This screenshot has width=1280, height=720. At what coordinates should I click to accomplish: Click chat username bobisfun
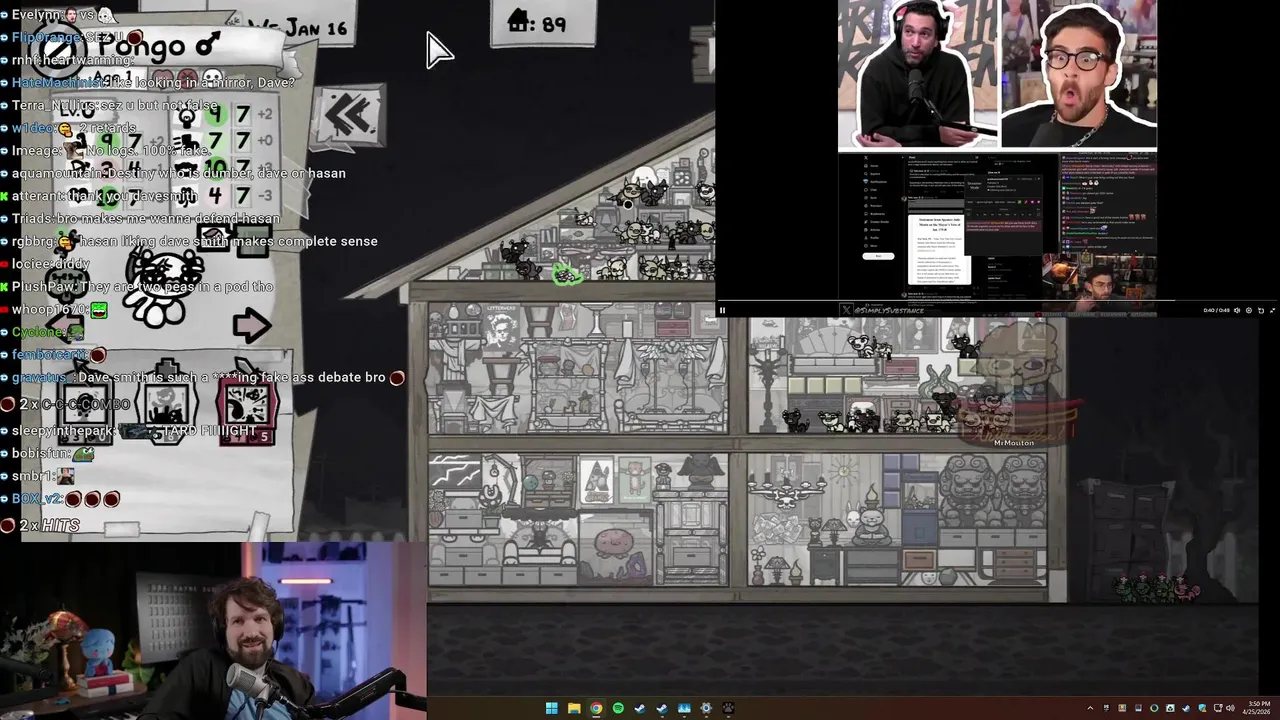click(40, 453)
